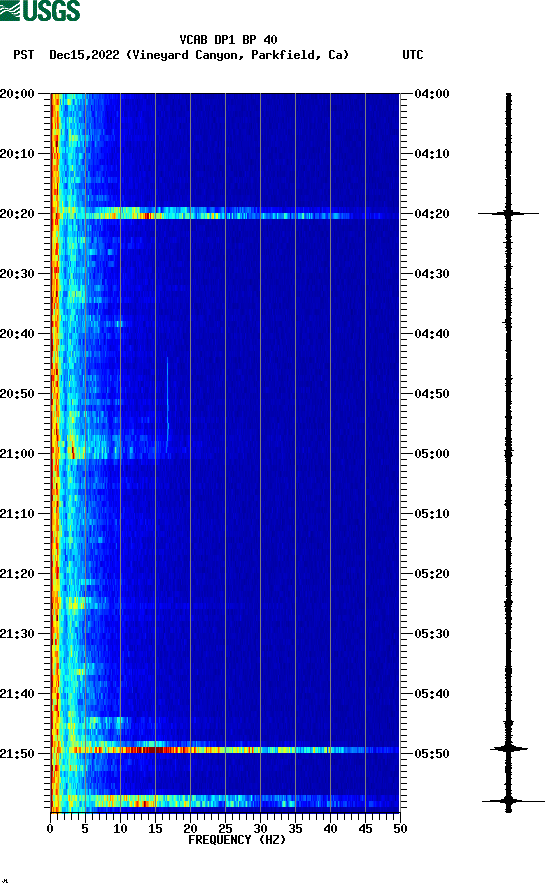The image size is (552, 892).
Task: Click the 25 Hz frequency tick label
Action: coord(225,829)
